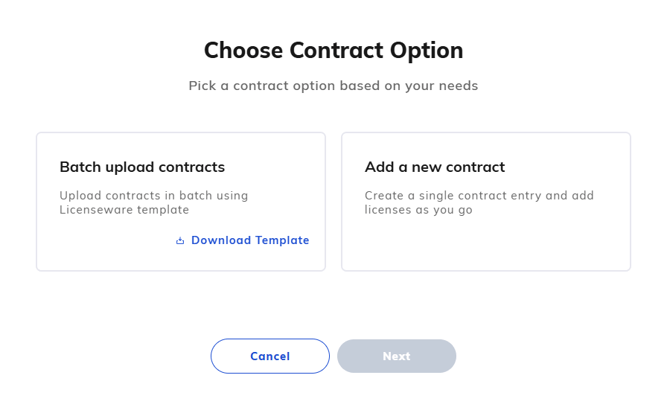Click the greyed-out Next button

click(397, 356)
